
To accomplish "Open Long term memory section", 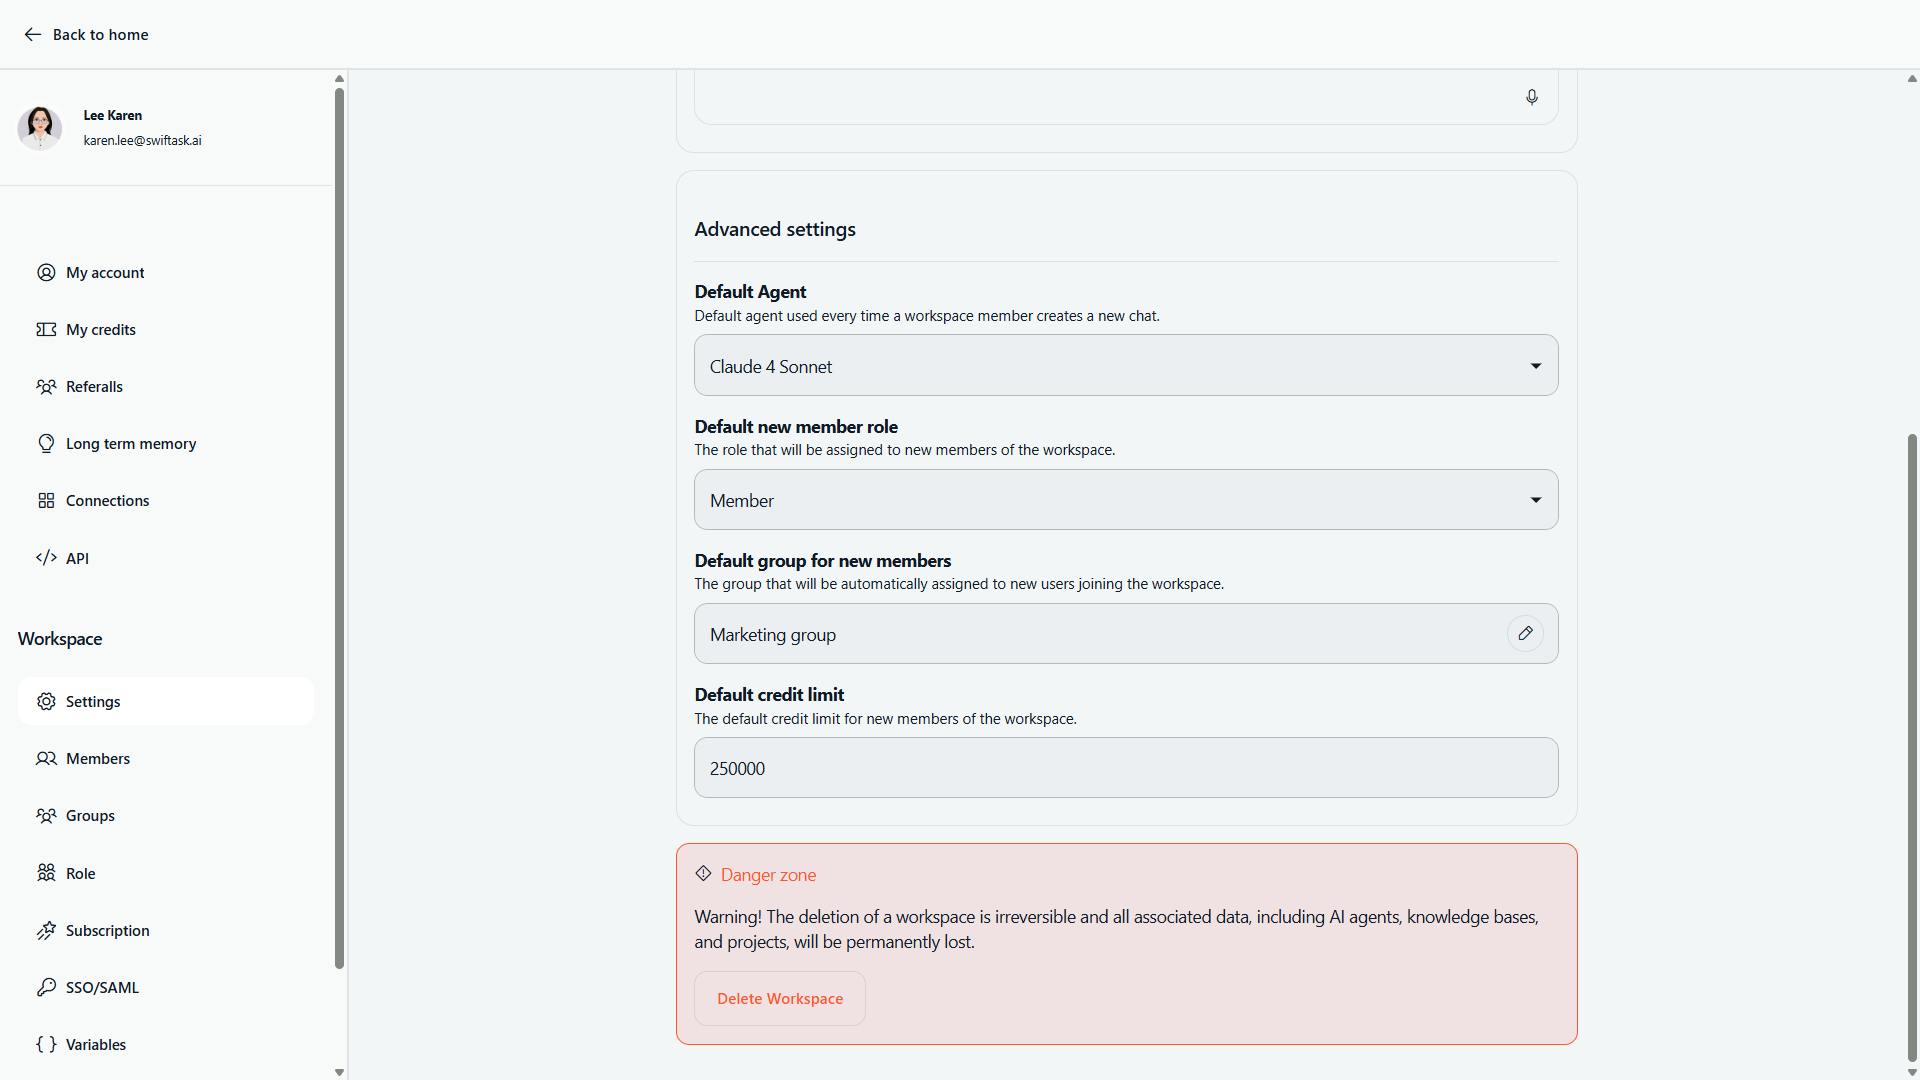I will click(x=130, y=444).
